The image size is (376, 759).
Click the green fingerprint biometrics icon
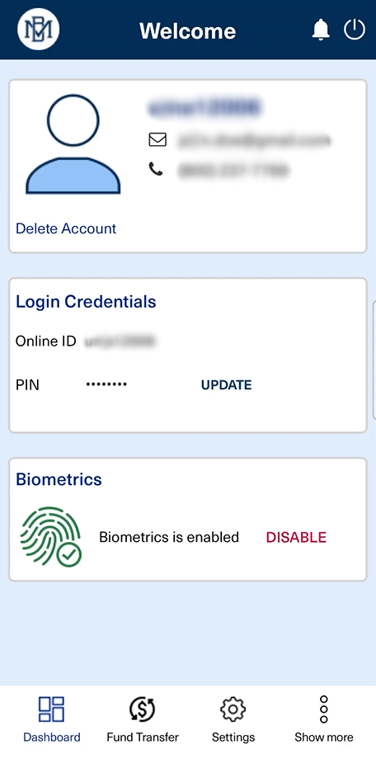51,536
